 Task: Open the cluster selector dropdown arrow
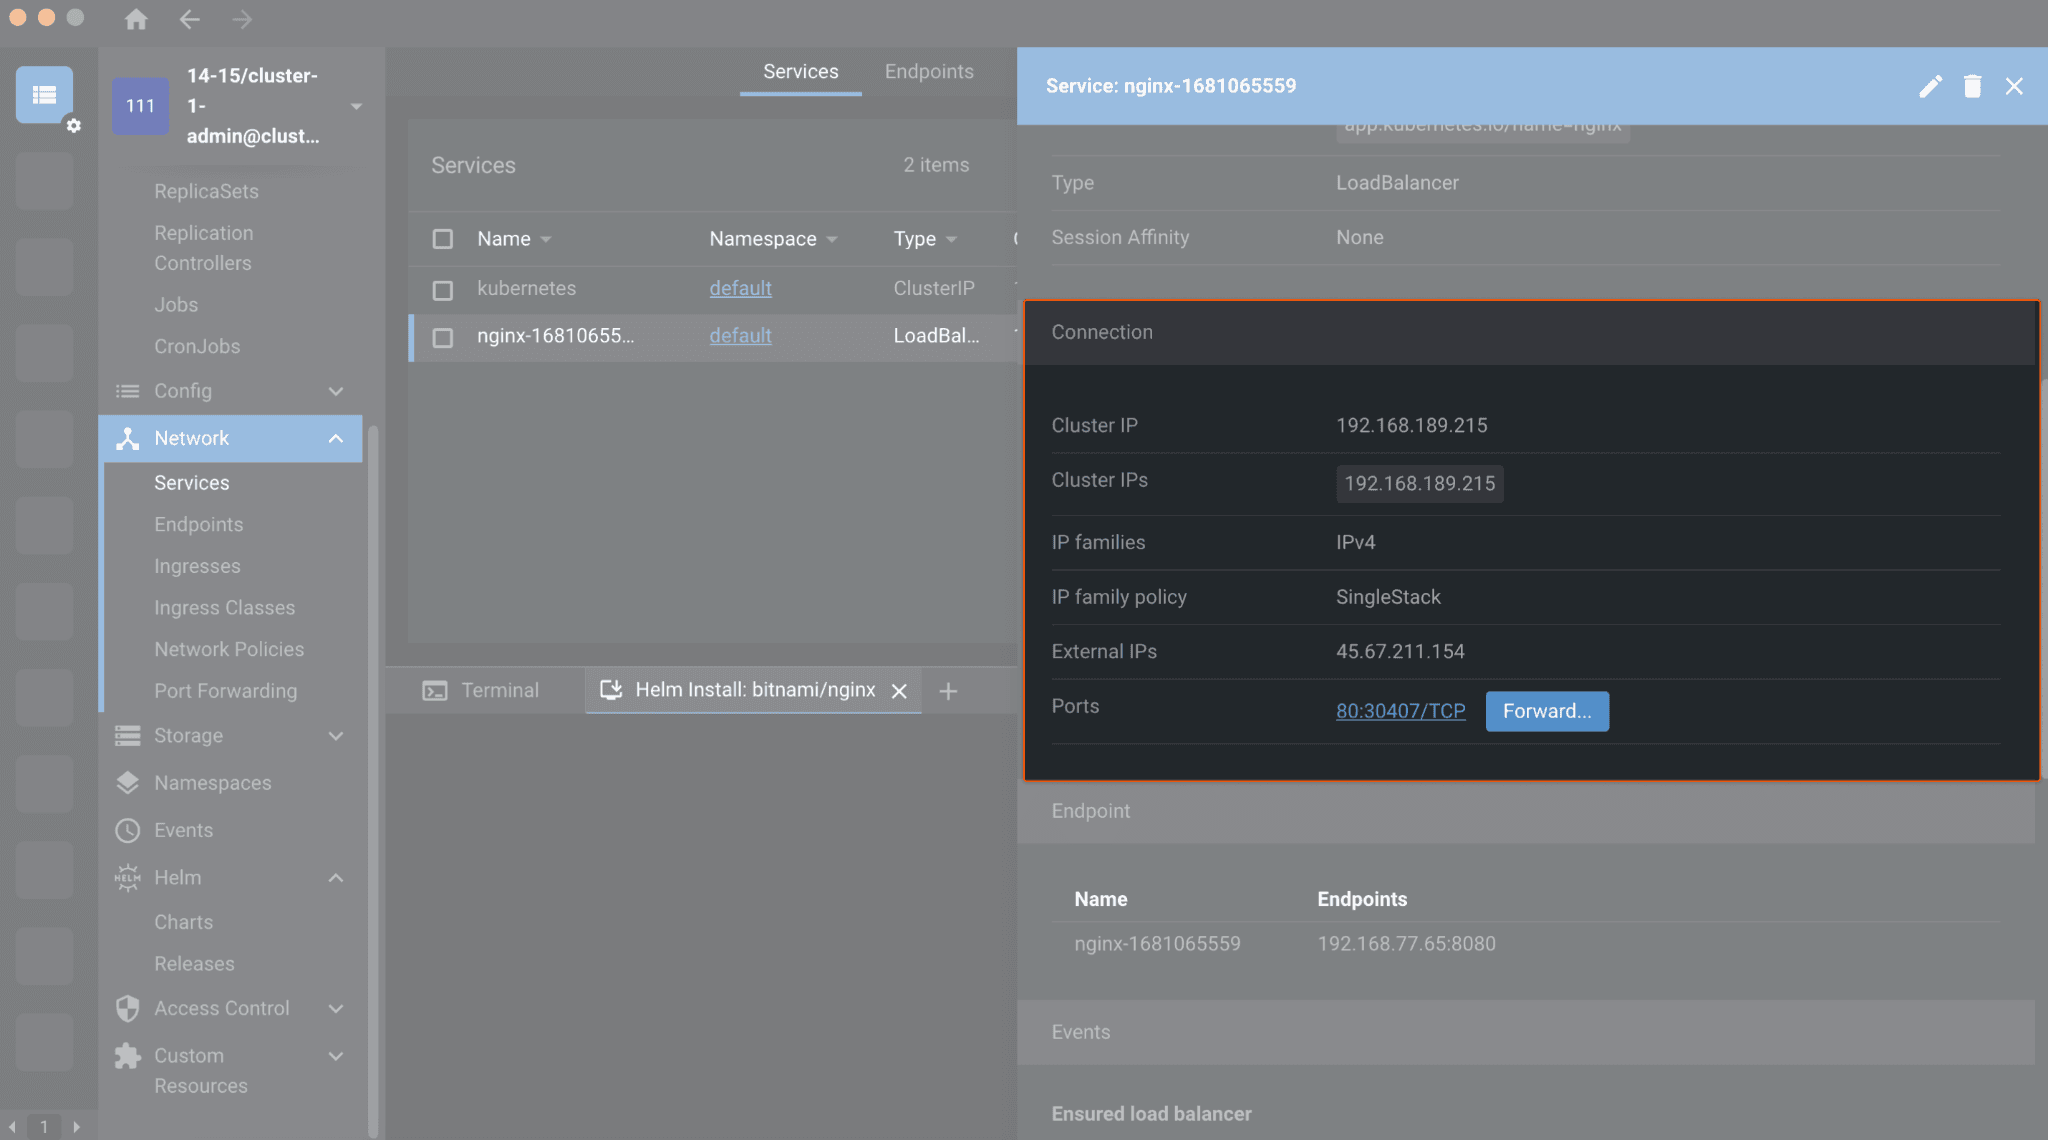[x=356, y=106]
